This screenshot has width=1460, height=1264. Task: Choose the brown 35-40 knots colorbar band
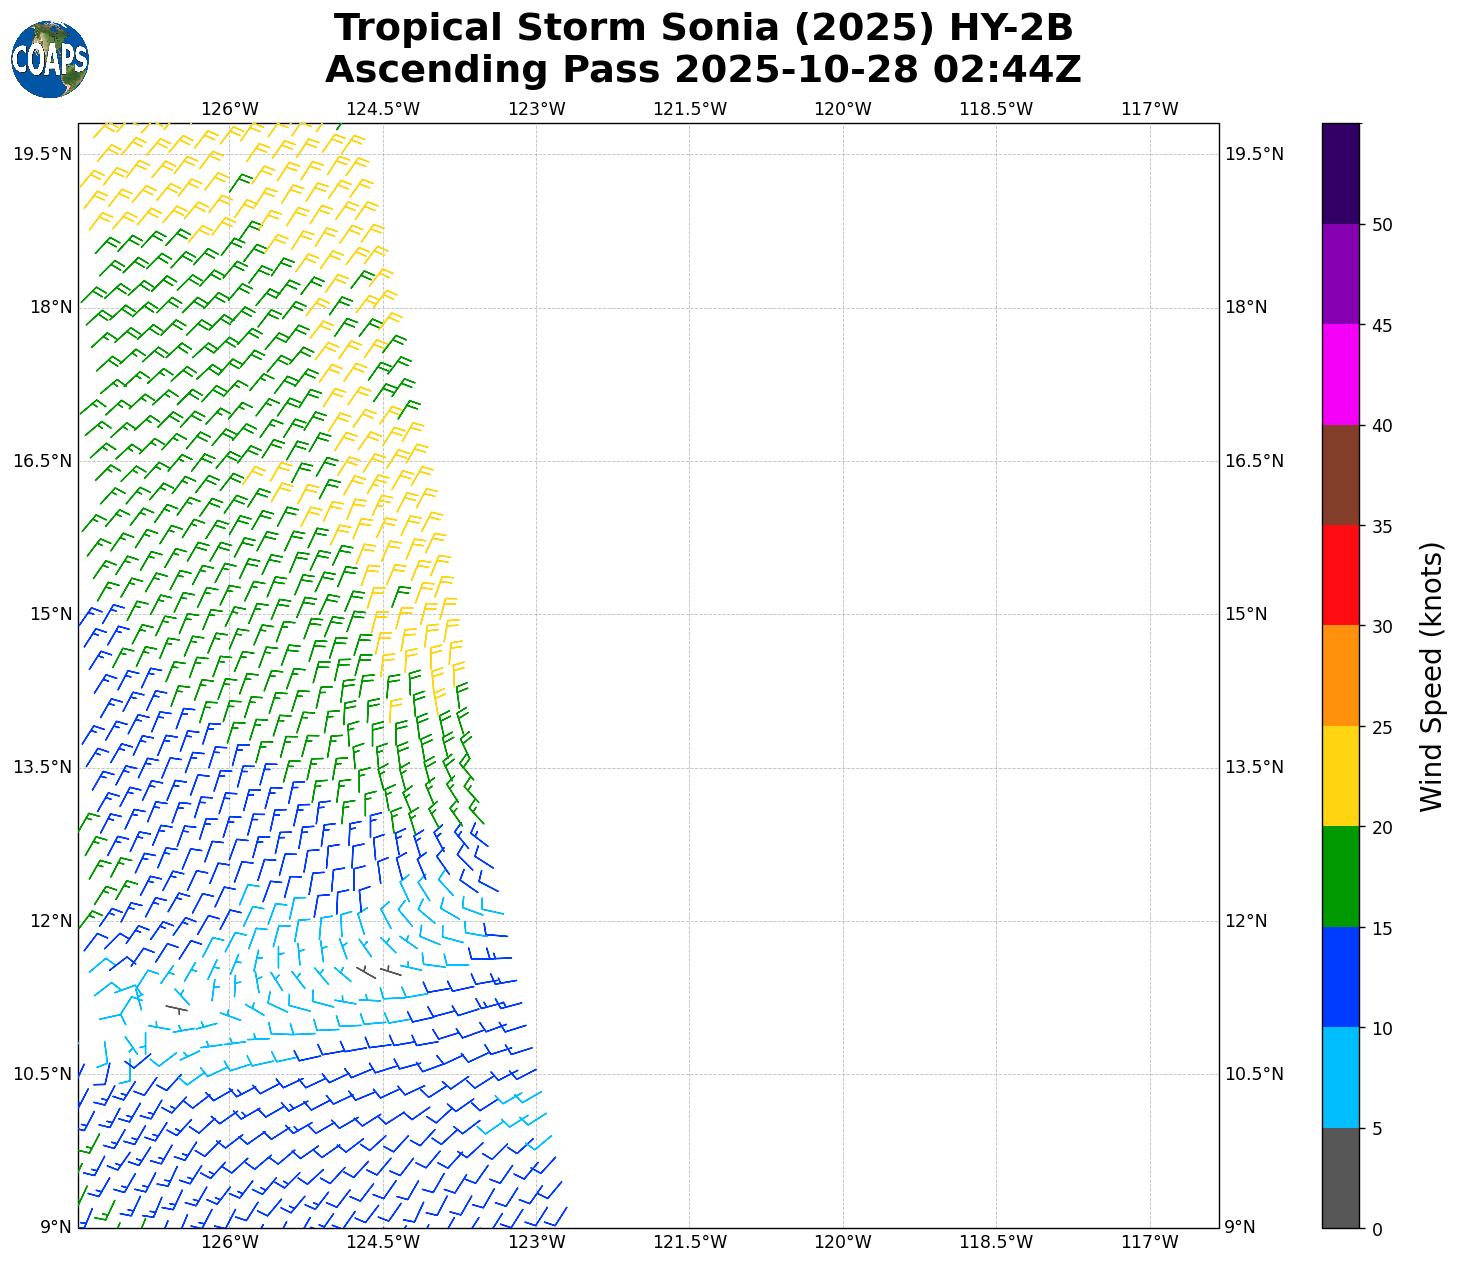click(1340, 475)
